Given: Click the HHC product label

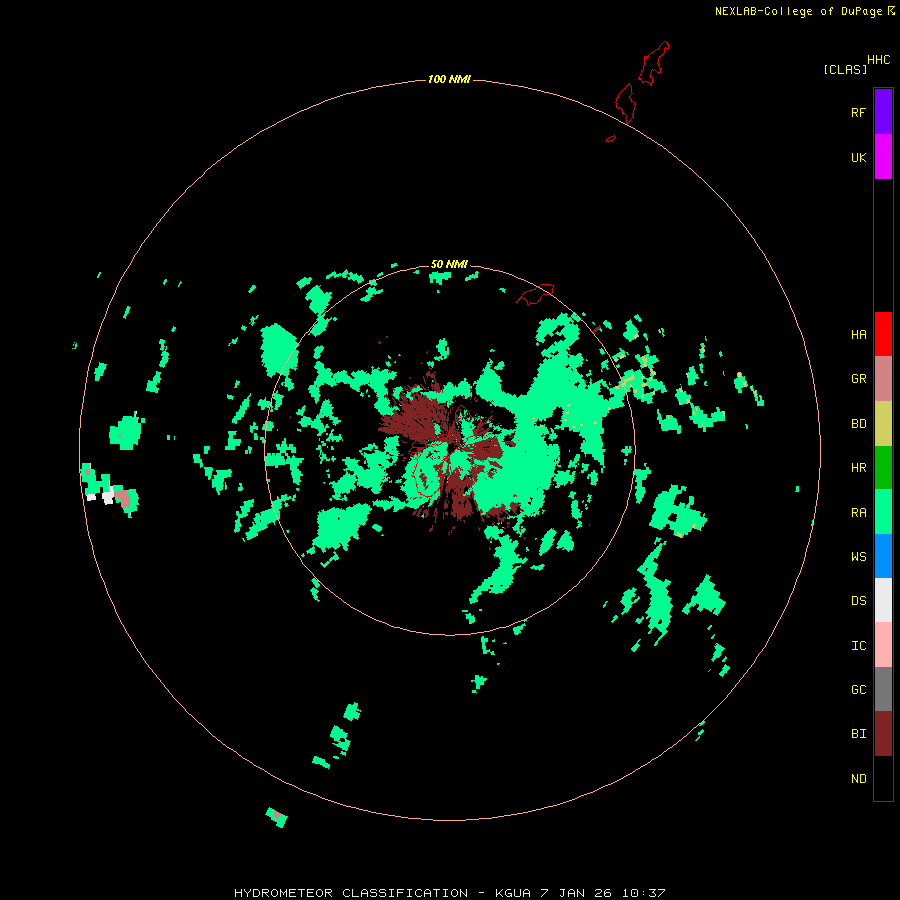Looking at the screenshot, I should click(x=878, y=60).
